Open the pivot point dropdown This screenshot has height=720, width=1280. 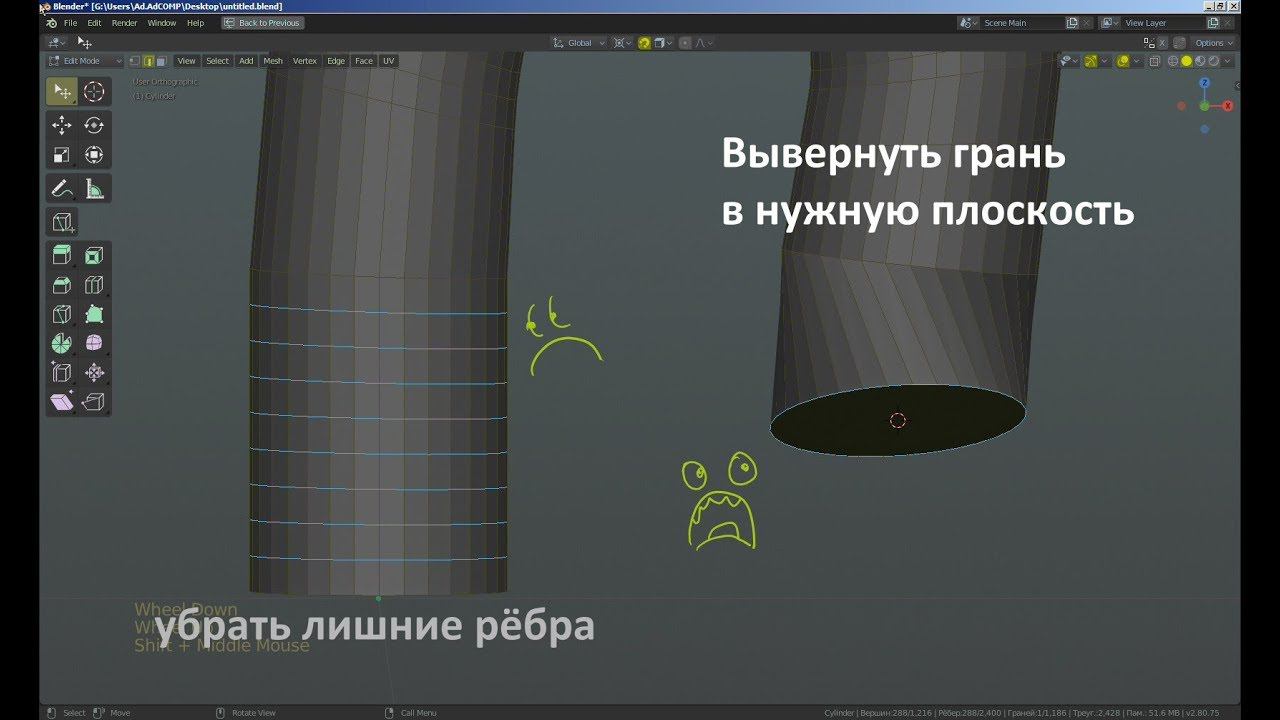622,43
